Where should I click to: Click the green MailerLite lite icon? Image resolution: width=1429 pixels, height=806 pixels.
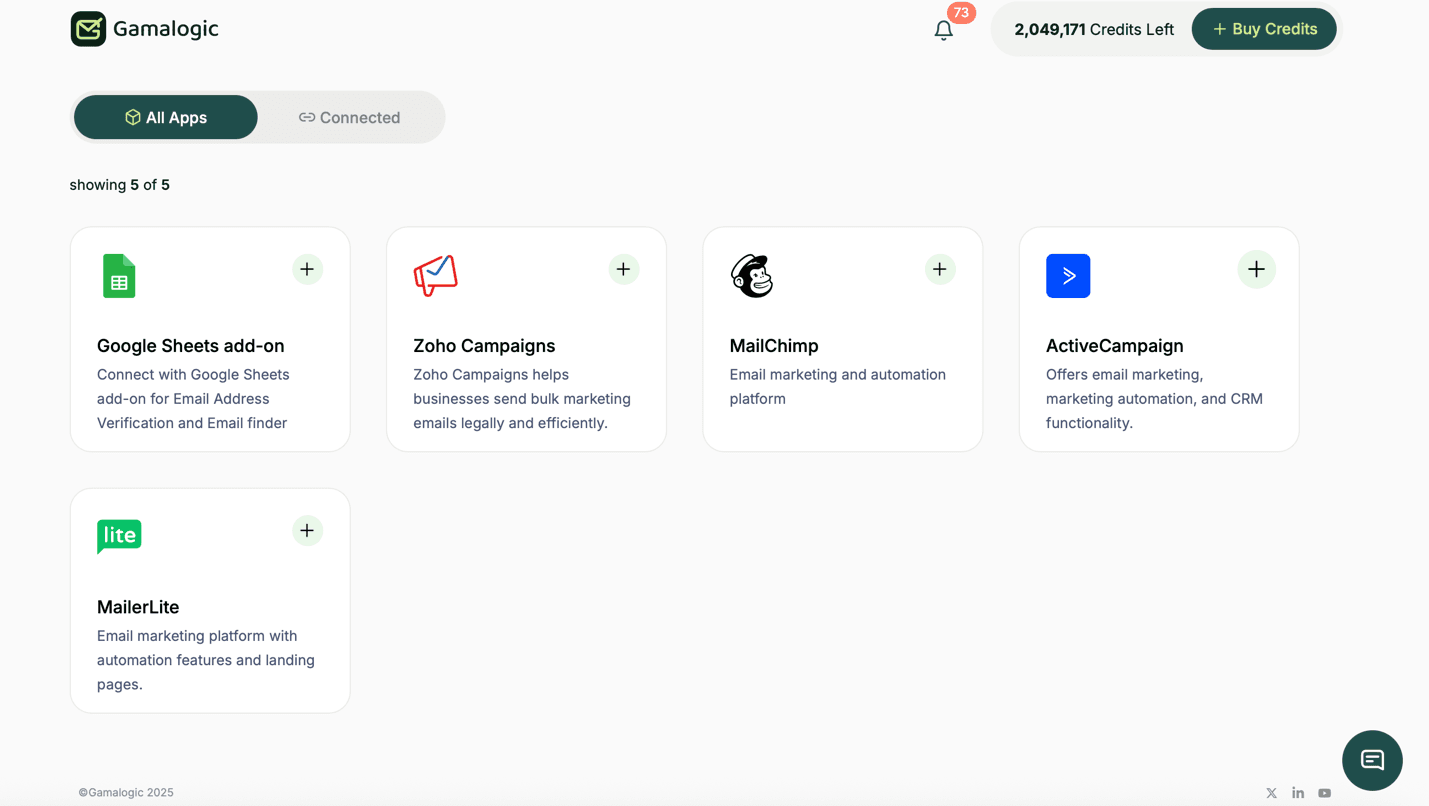(118, 537)
